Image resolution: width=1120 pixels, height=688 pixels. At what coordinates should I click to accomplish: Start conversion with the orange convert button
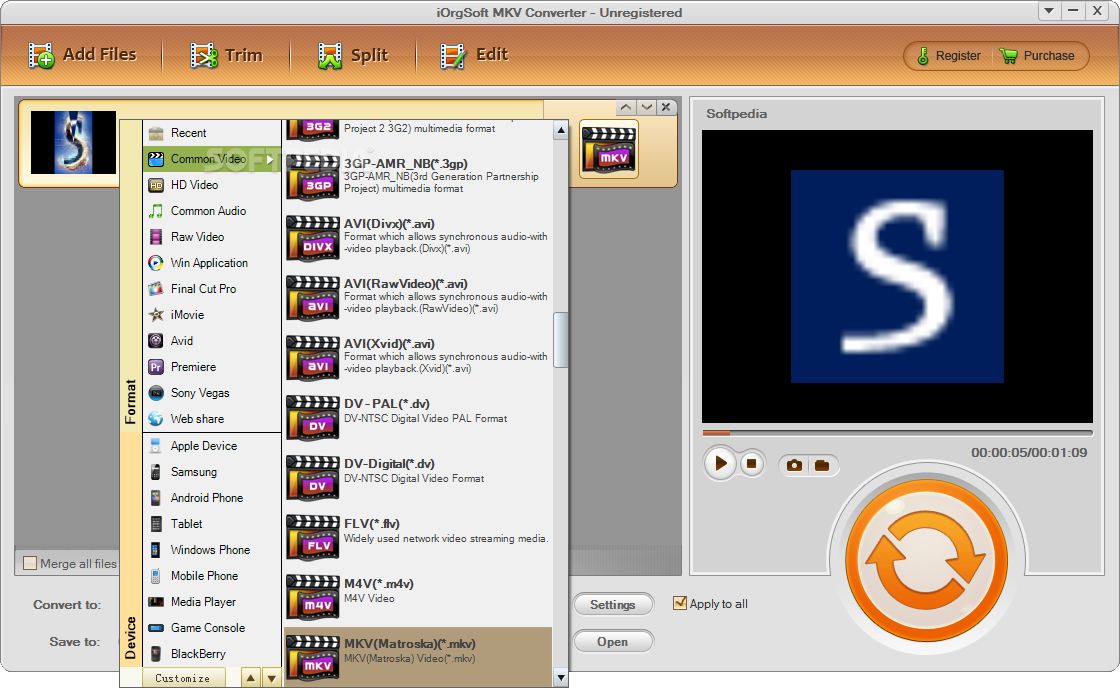926,560
